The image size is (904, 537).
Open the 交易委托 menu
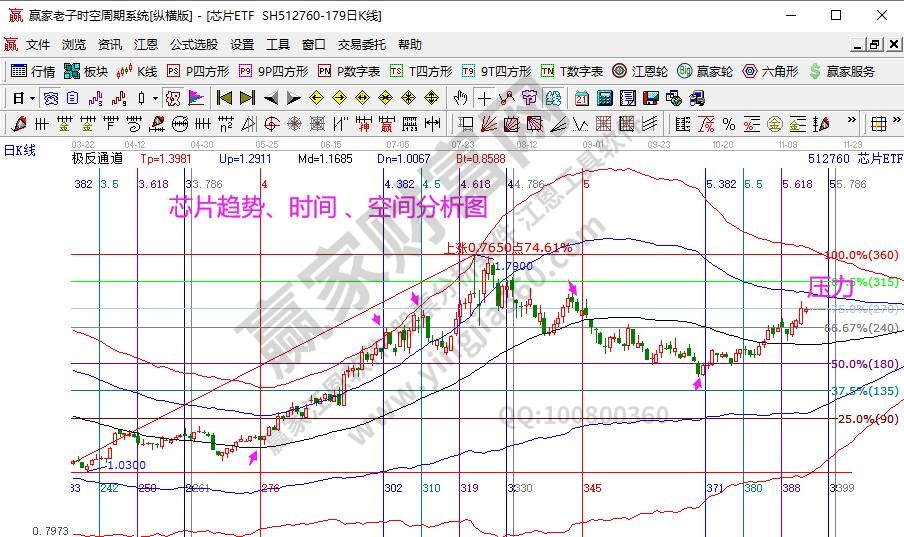coord(361,45)
